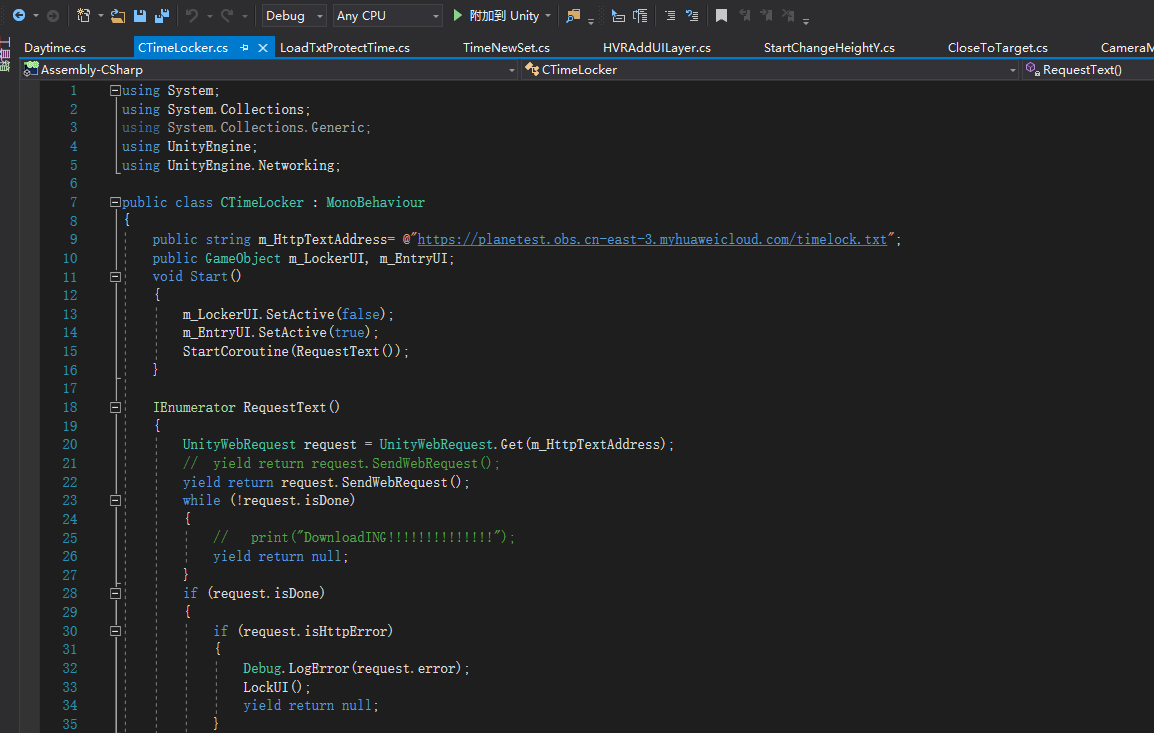This screenshot has width=1154, height=733.
Task: Click the bookmark icon in toolbar
Action: point(721,16)
